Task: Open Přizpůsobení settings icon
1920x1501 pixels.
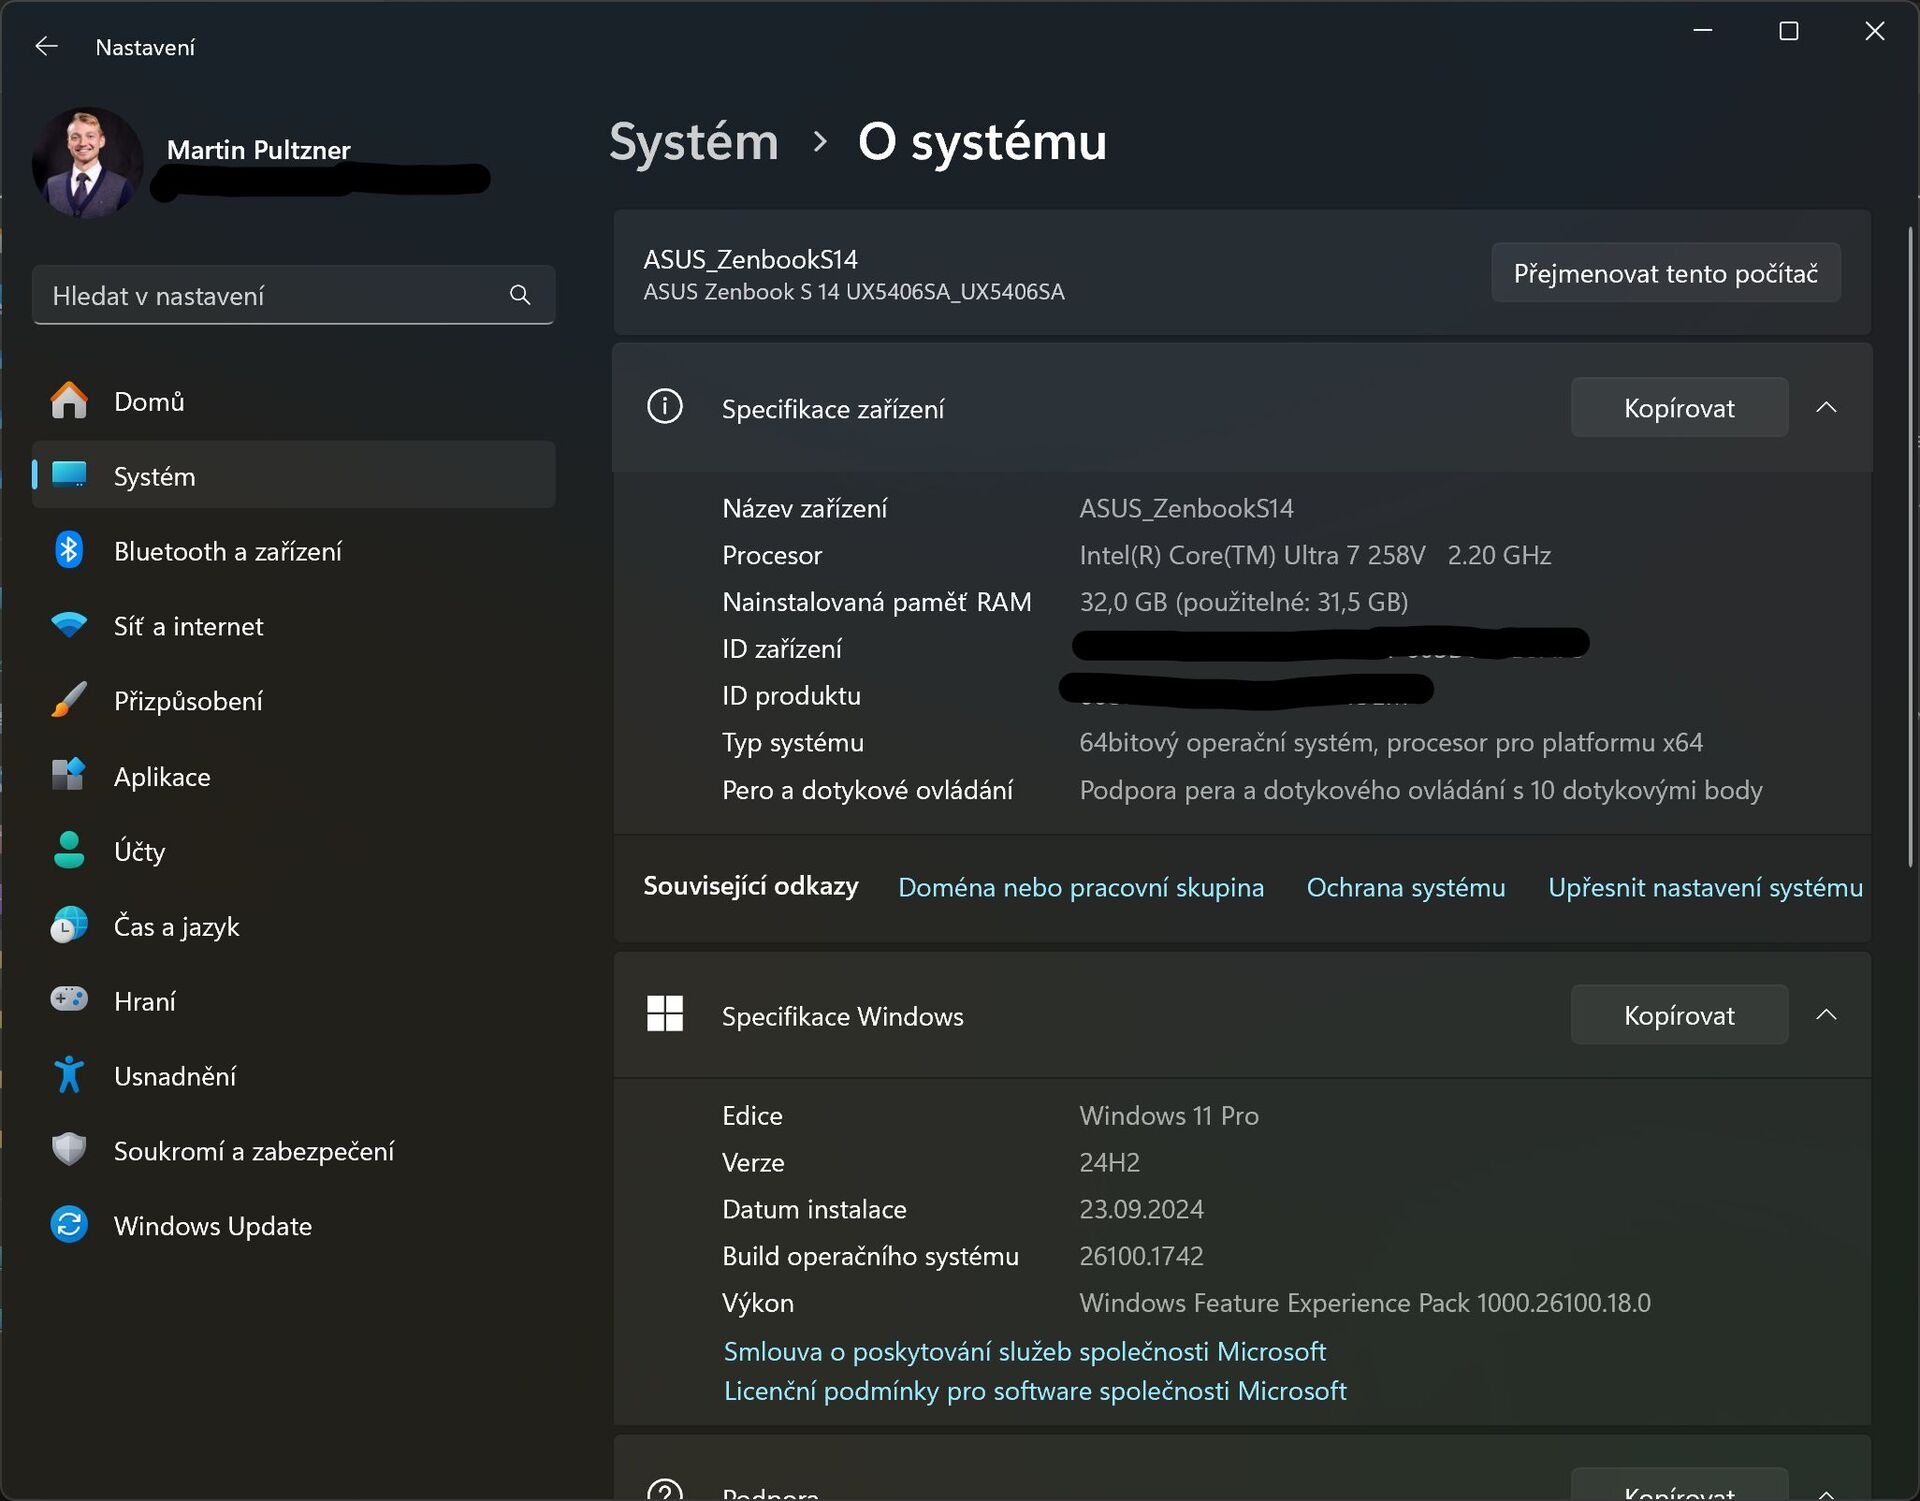Action: (69, 698)
